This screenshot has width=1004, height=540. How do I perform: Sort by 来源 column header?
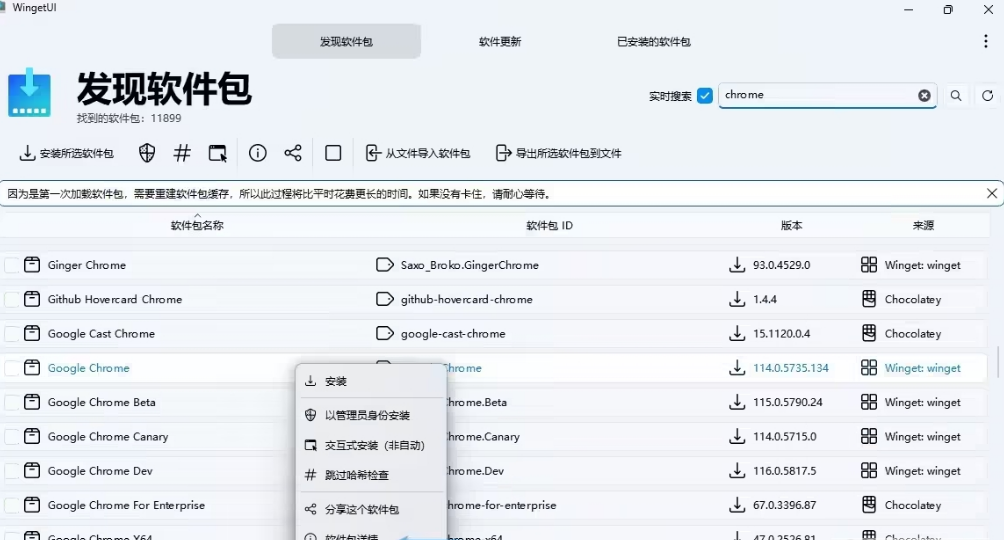[923, 225]
